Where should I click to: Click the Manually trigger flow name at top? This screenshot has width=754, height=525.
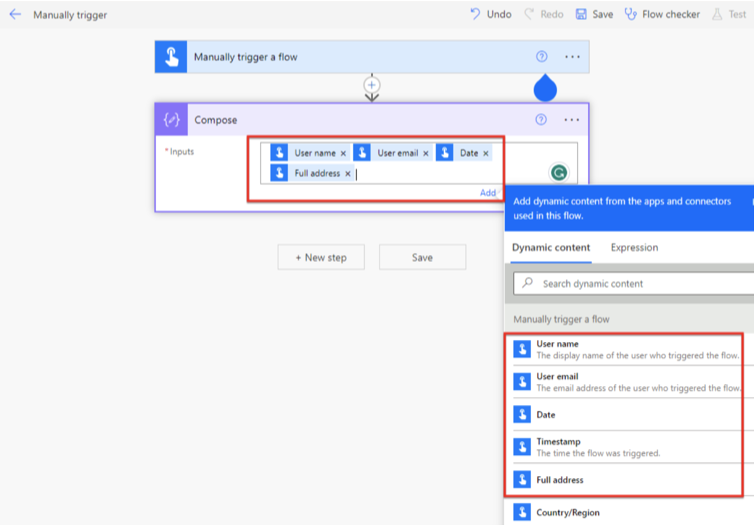coord(70,15)
